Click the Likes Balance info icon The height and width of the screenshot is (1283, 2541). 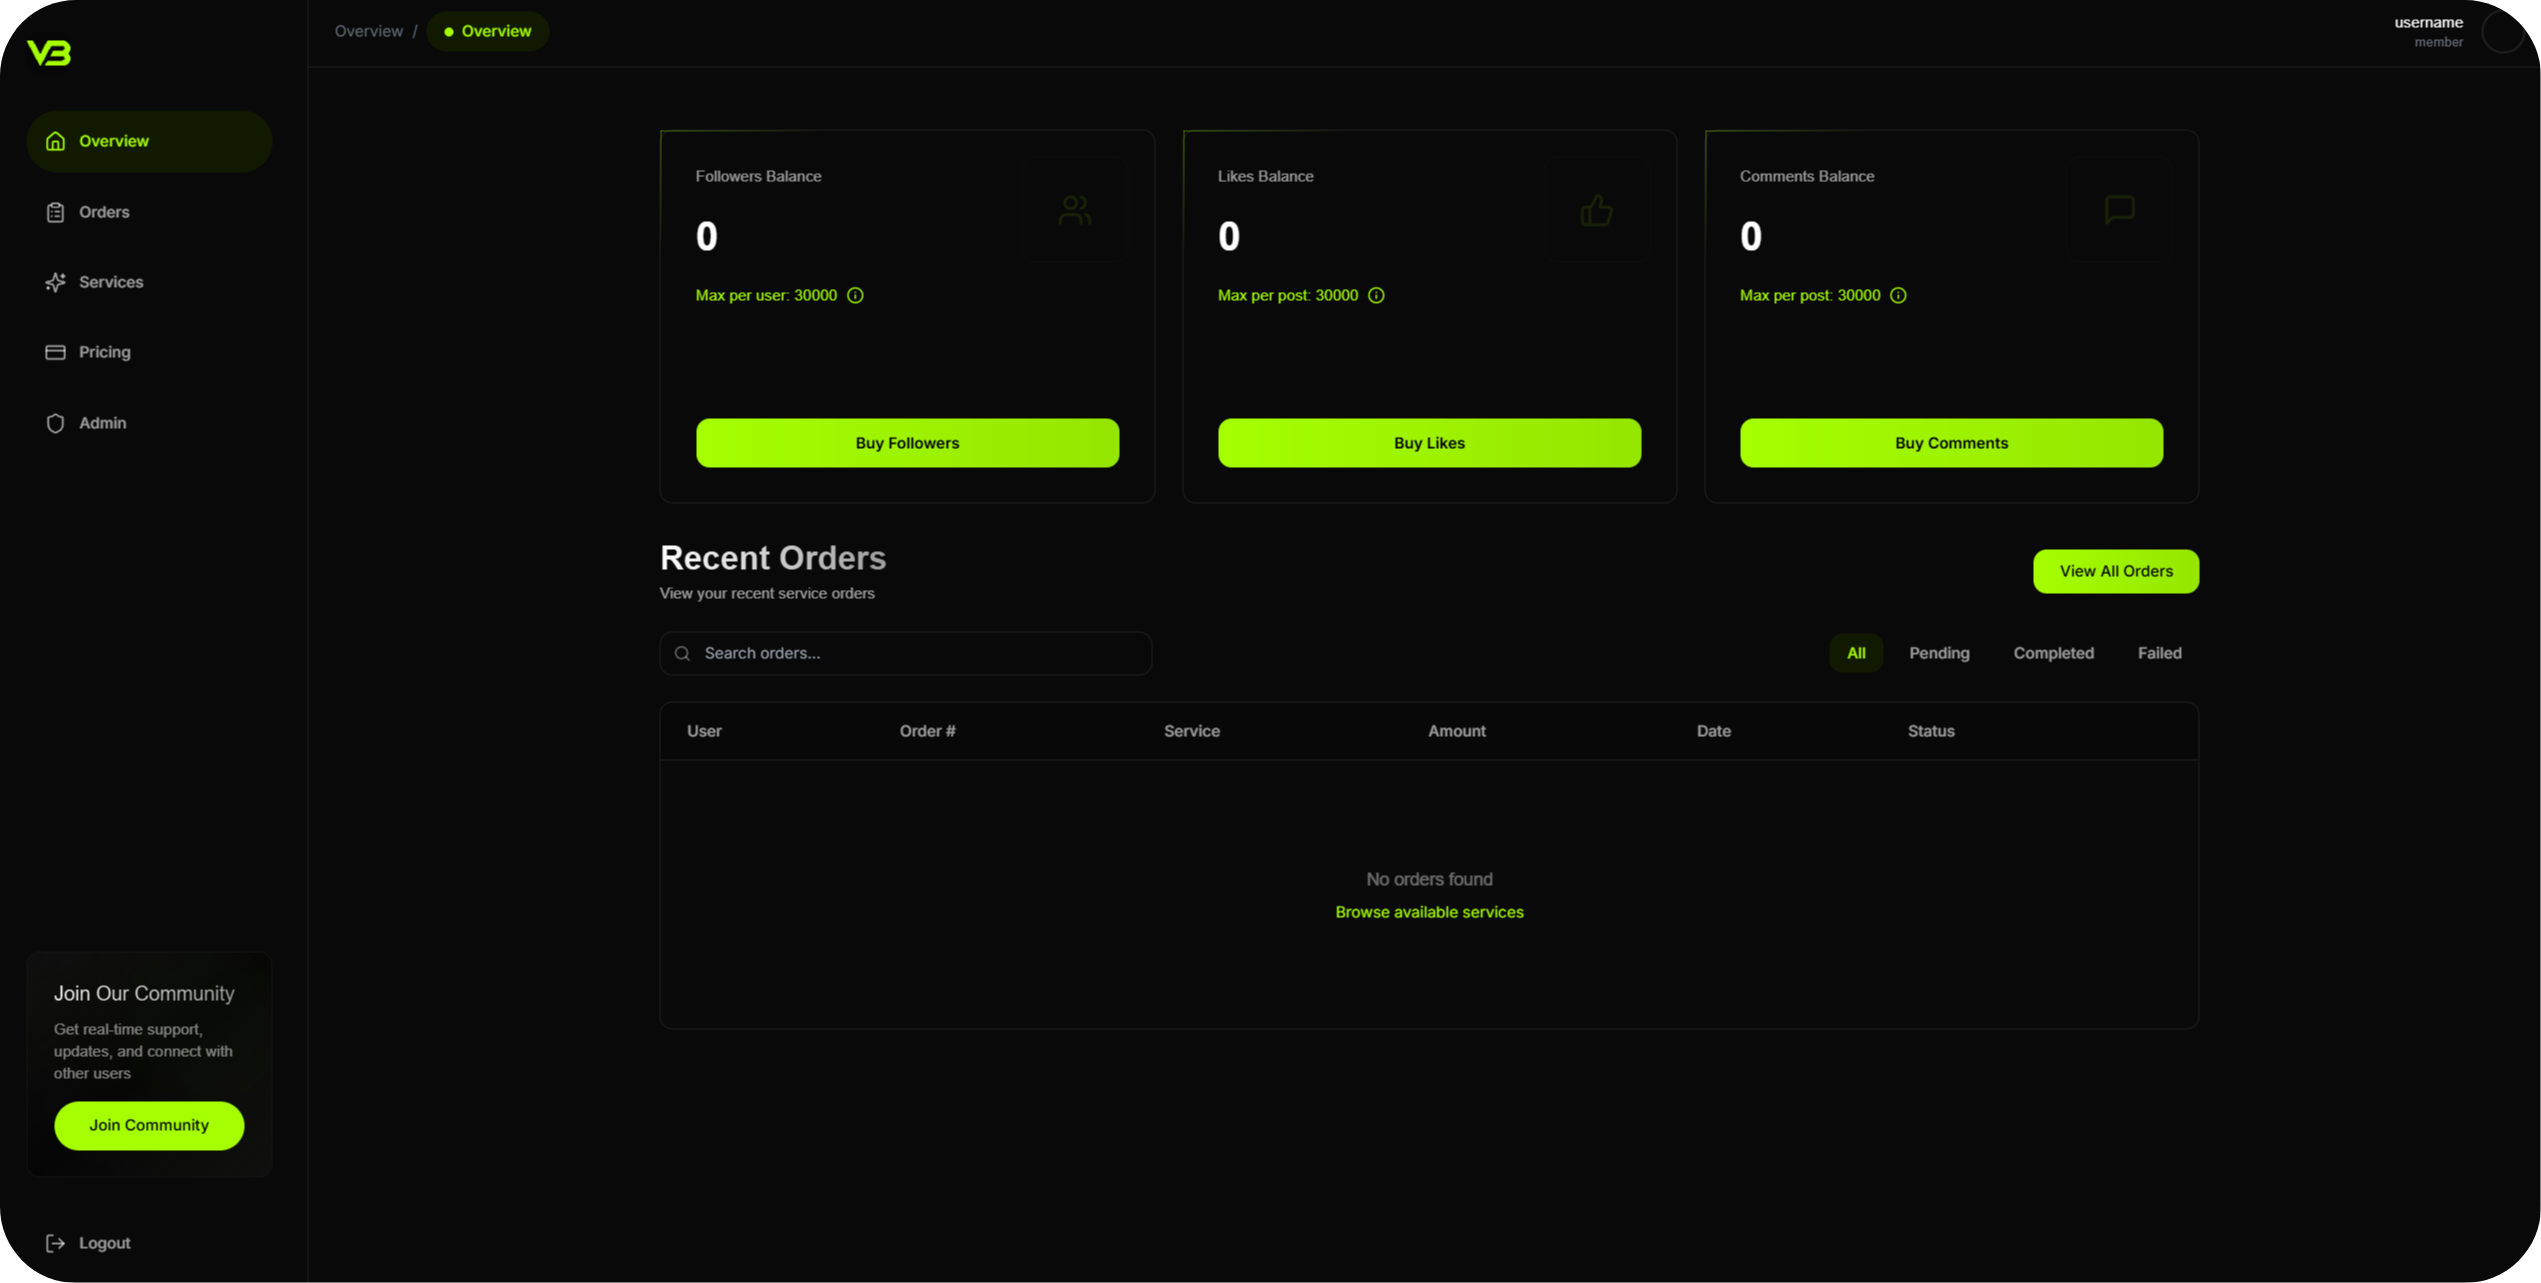[1376, 295]
